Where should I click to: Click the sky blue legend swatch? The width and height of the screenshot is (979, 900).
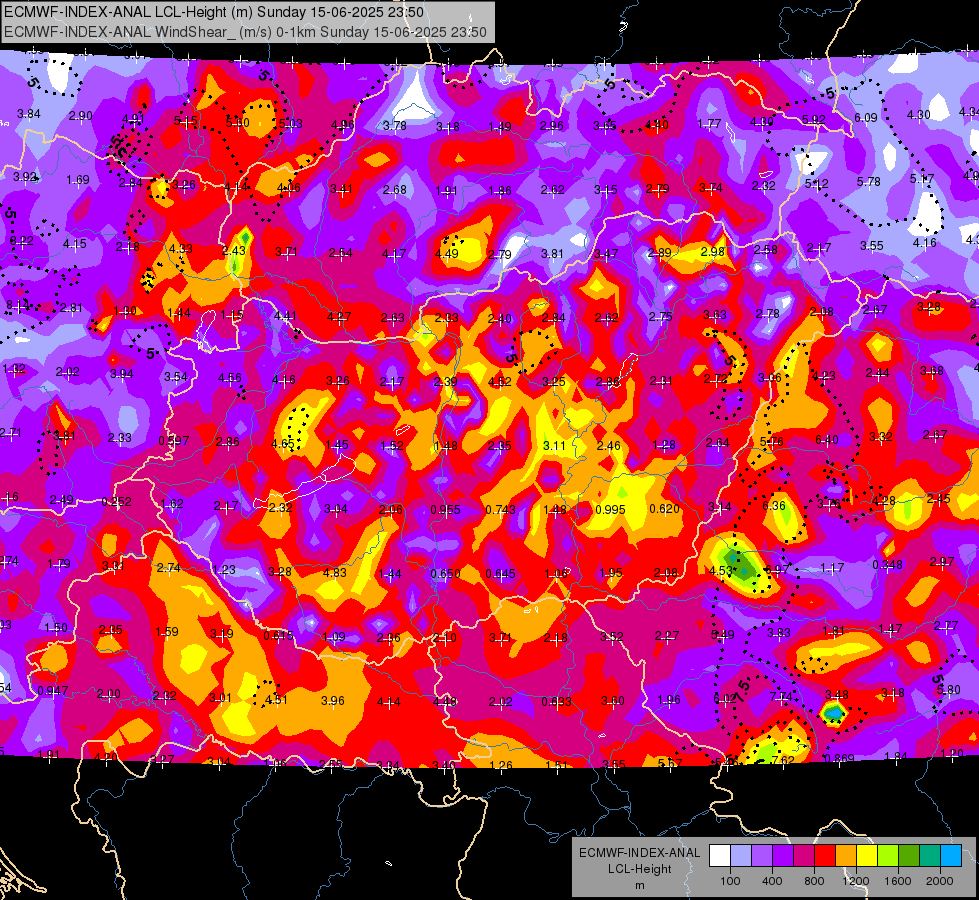click(951, 856)
